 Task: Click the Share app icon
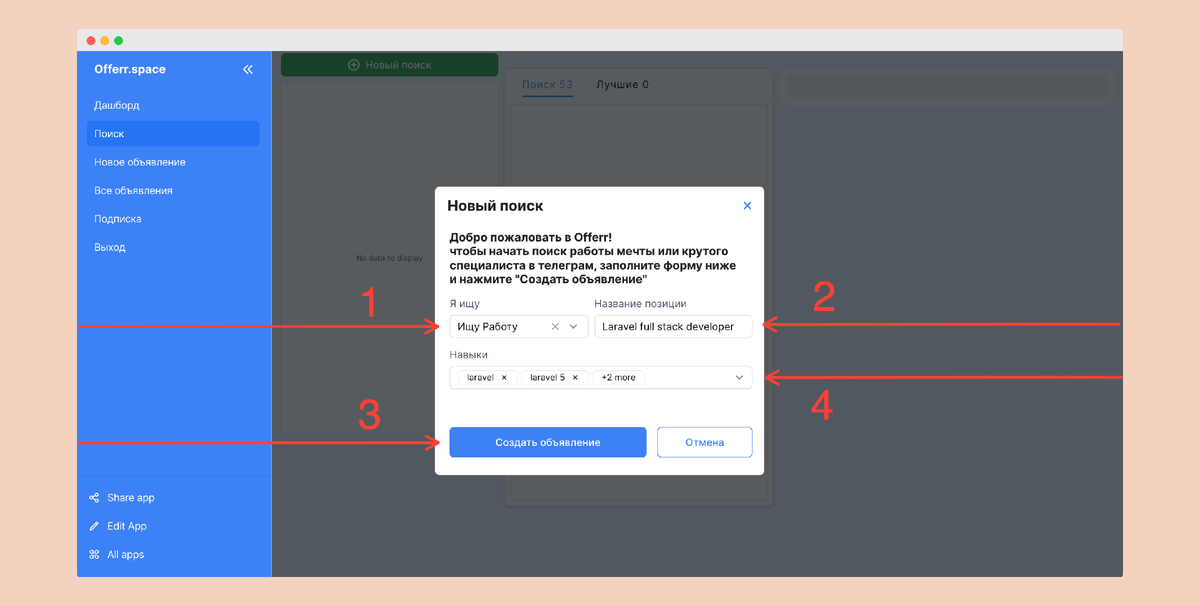coord(94,498)
